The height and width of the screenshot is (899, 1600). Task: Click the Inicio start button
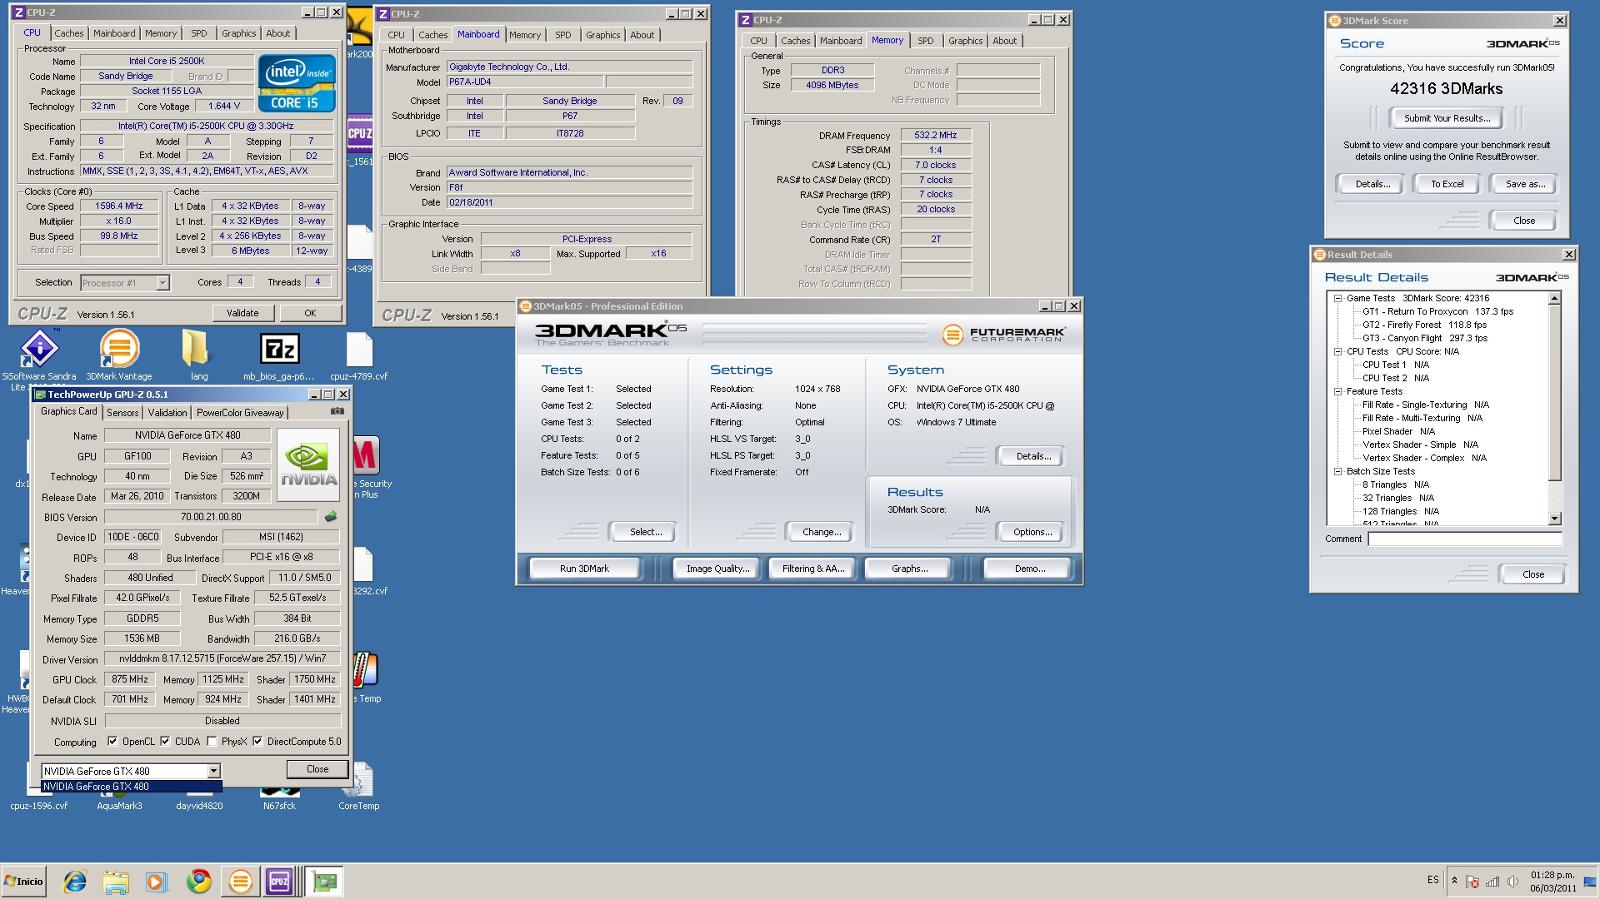coord(24,881)
